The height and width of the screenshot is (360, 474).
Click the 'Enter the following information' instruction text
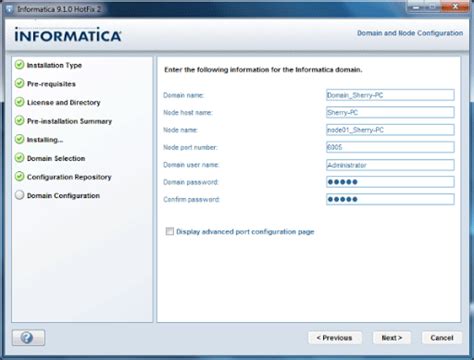point(263,70)
